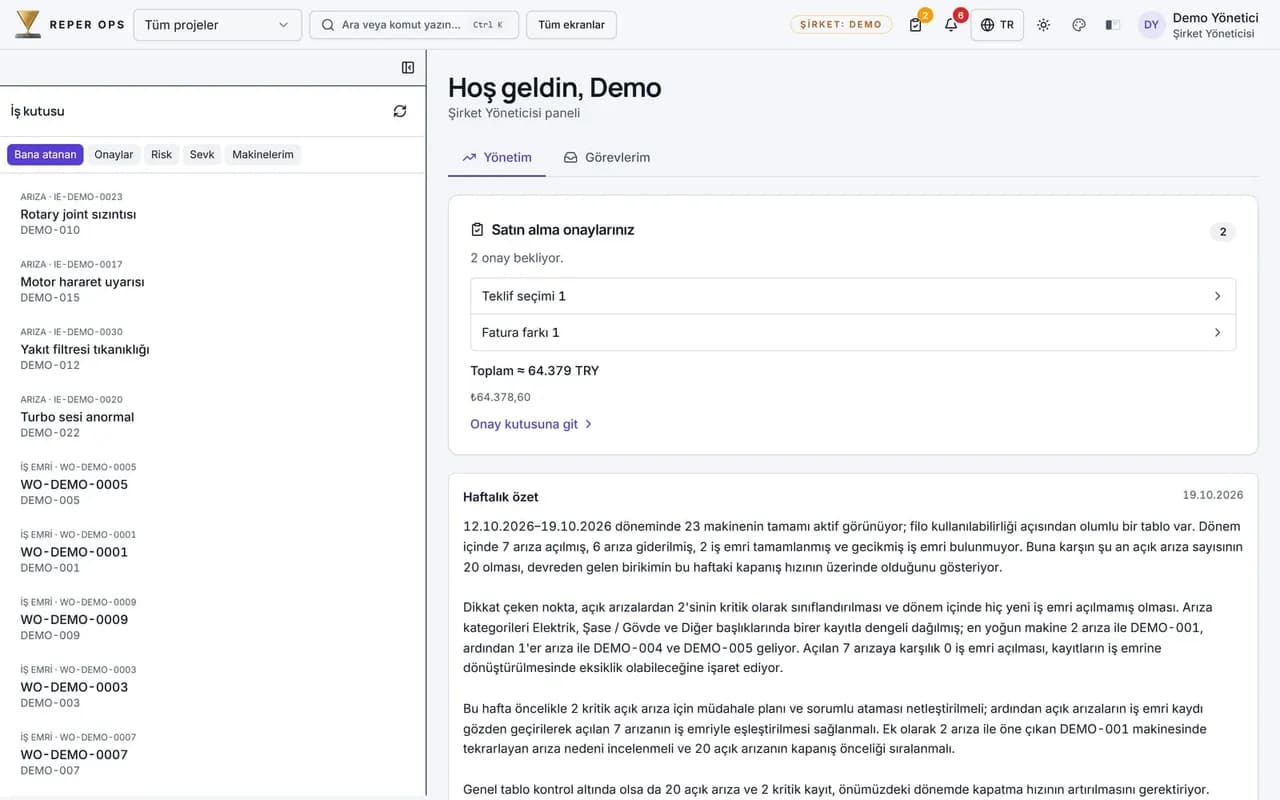Open work order WO-DEMO-0007
This screenshot has height=800, width=1280.
click(213, 753)
